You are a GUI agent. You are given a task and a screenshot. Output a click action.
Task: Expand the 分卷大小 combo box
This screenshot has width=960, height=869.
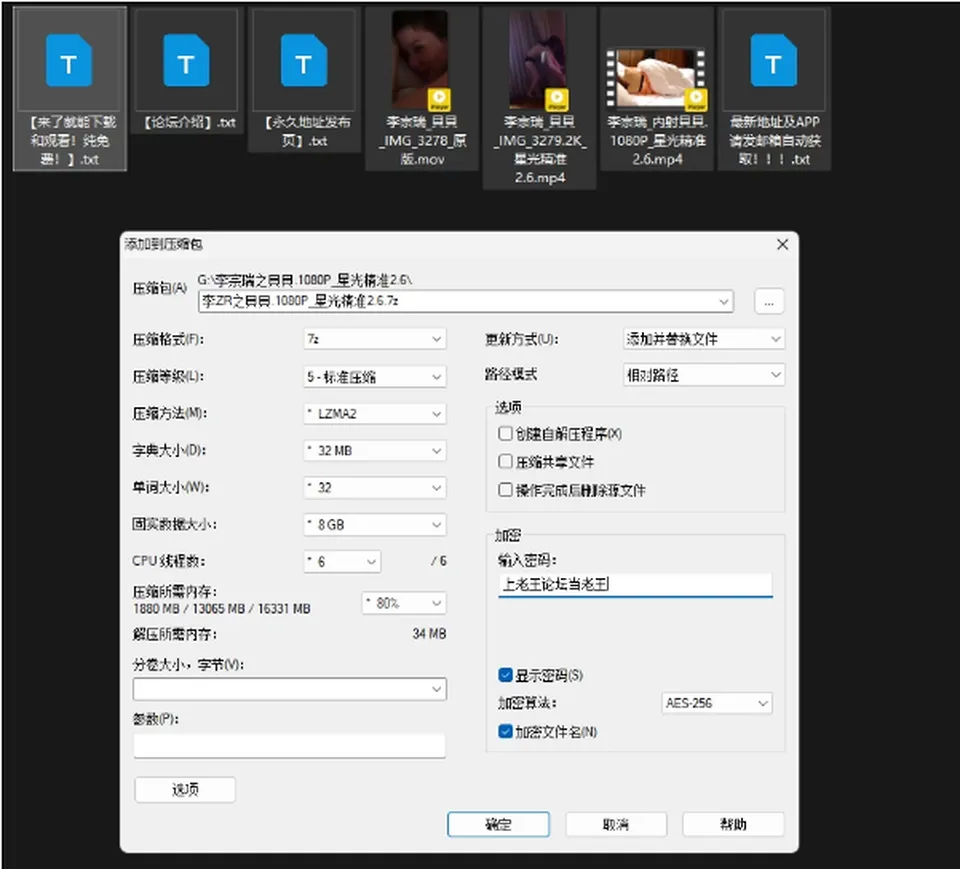click(x=290, y=689)
